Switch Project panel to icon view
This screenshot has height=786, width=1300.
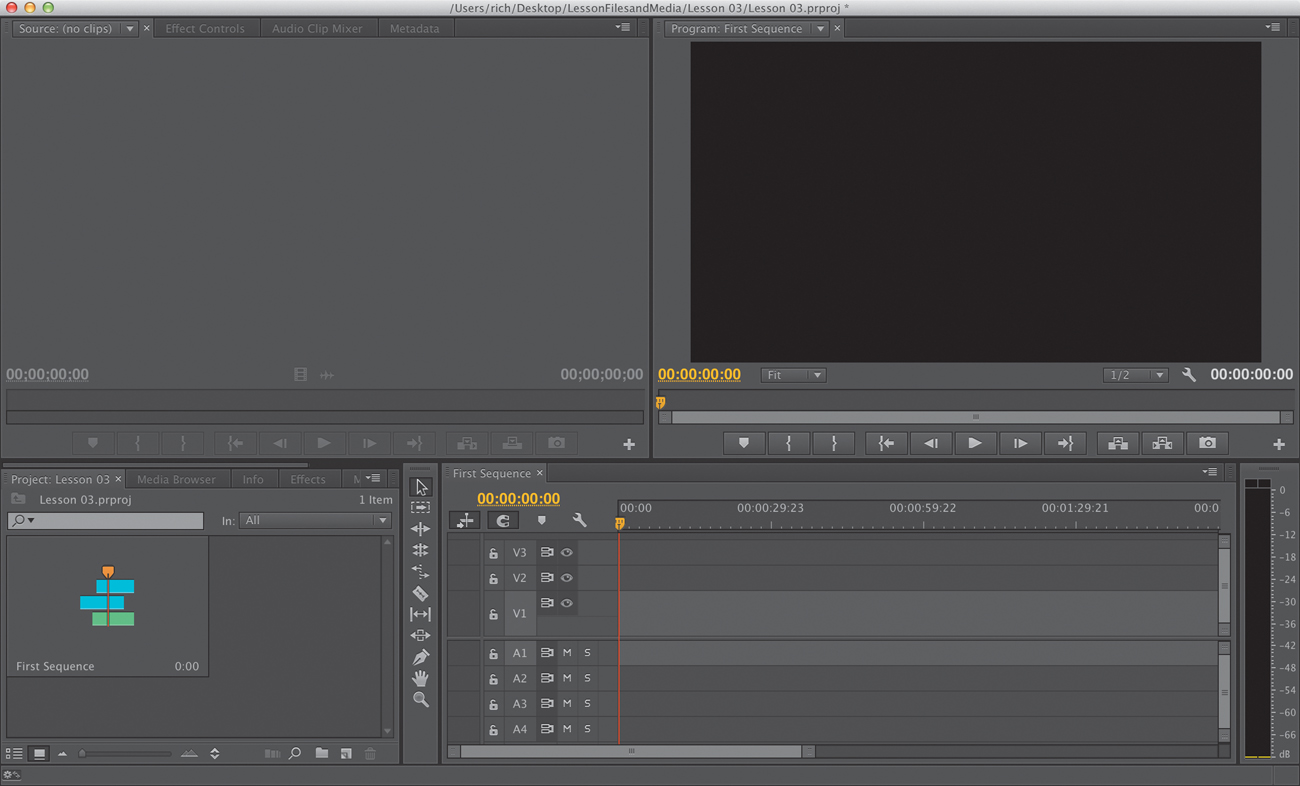tap(39, 754)
